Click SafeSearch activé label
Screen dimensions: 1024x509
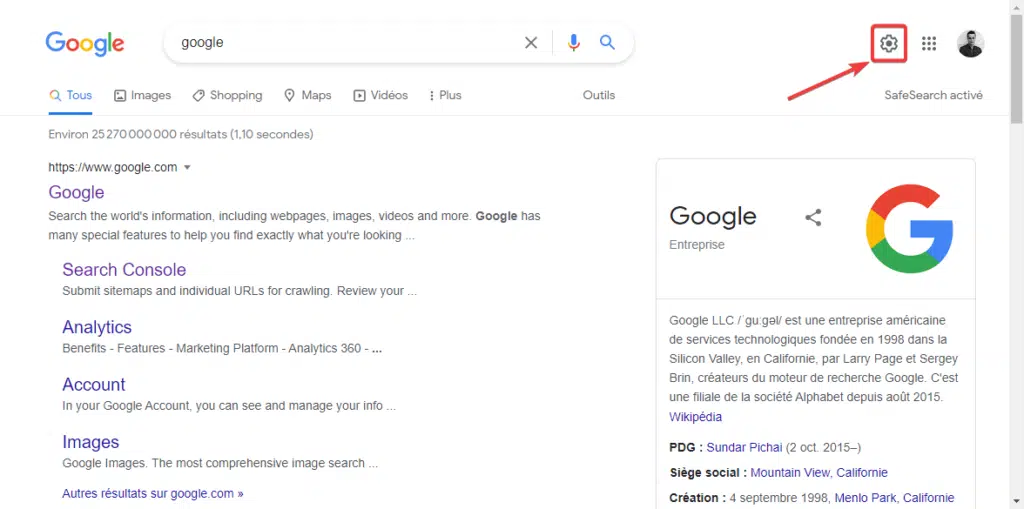(933, 95)
